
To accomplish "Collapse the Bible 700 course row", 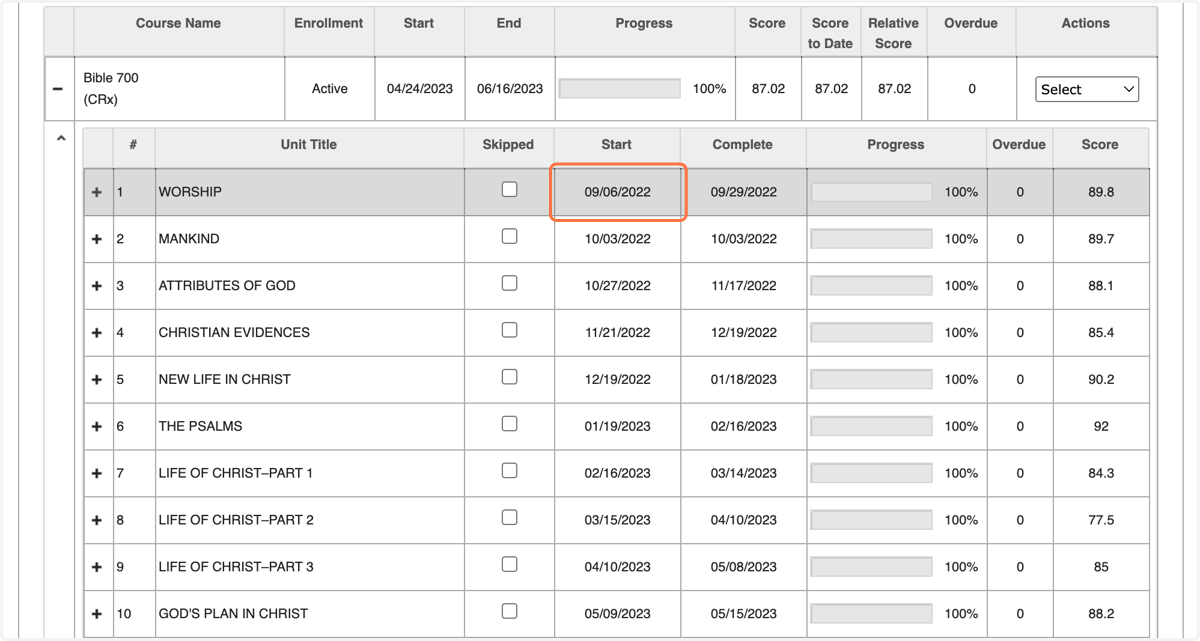I will coord(58,89).
